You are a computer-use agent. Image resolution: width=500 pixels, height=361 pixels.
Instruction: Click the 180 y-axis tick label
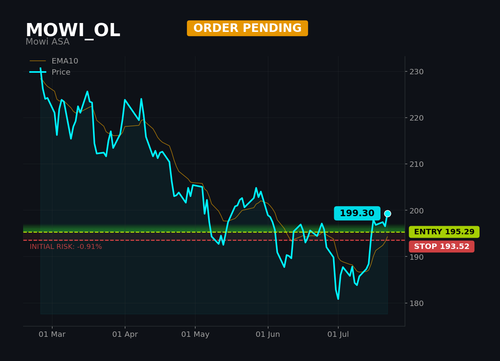point(417,303)
